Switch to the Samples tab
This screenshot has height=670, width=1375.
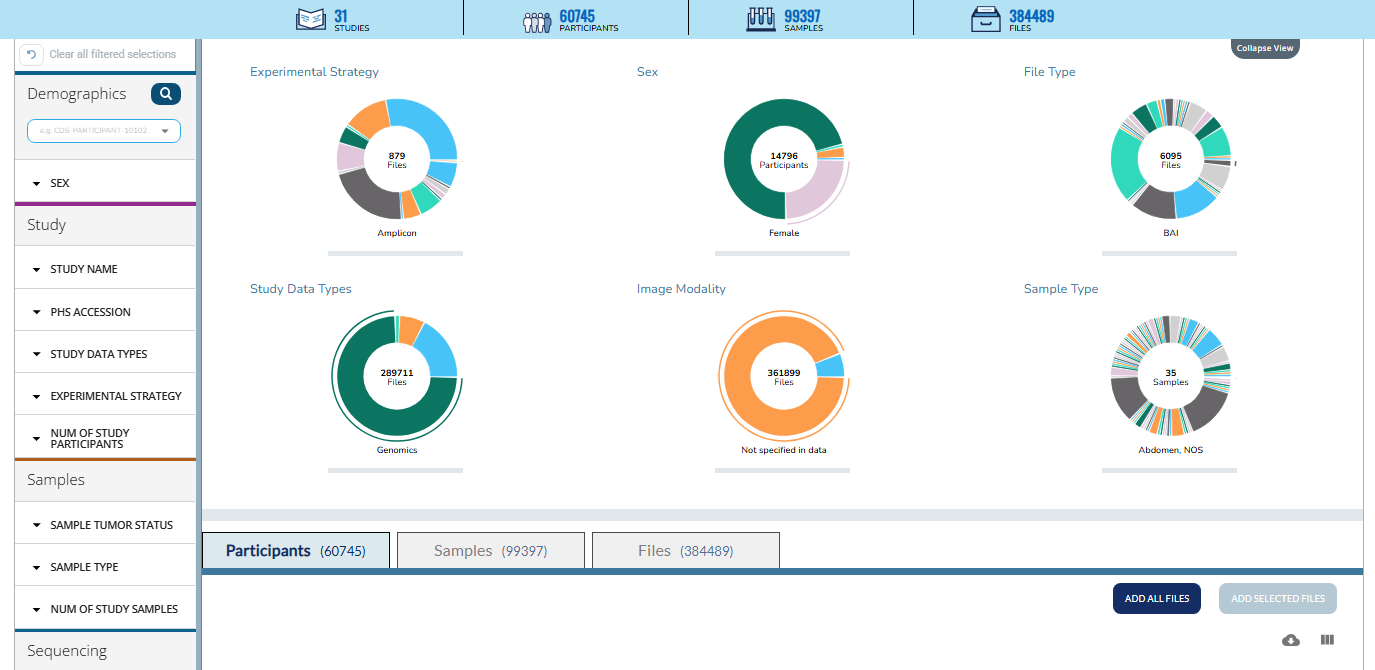point(491,551)
